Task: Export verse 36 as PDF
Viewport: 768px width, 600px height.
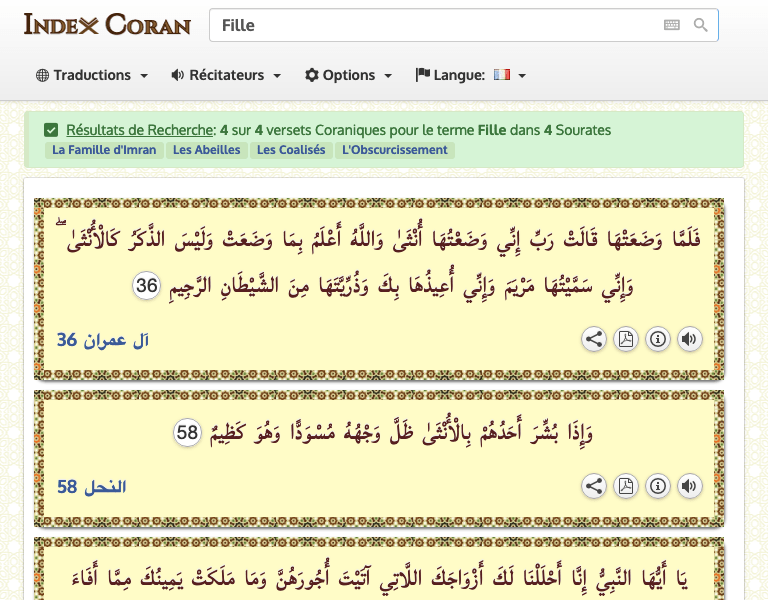Action: tap(626, 339)
